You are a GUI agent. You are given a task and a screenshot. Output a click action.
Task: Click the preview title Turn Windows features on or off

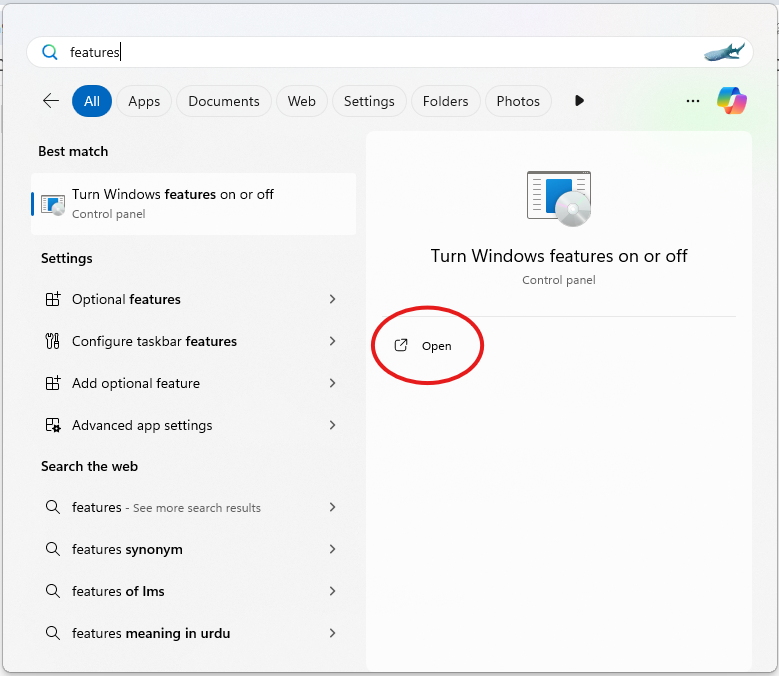(x=559, y=256)
